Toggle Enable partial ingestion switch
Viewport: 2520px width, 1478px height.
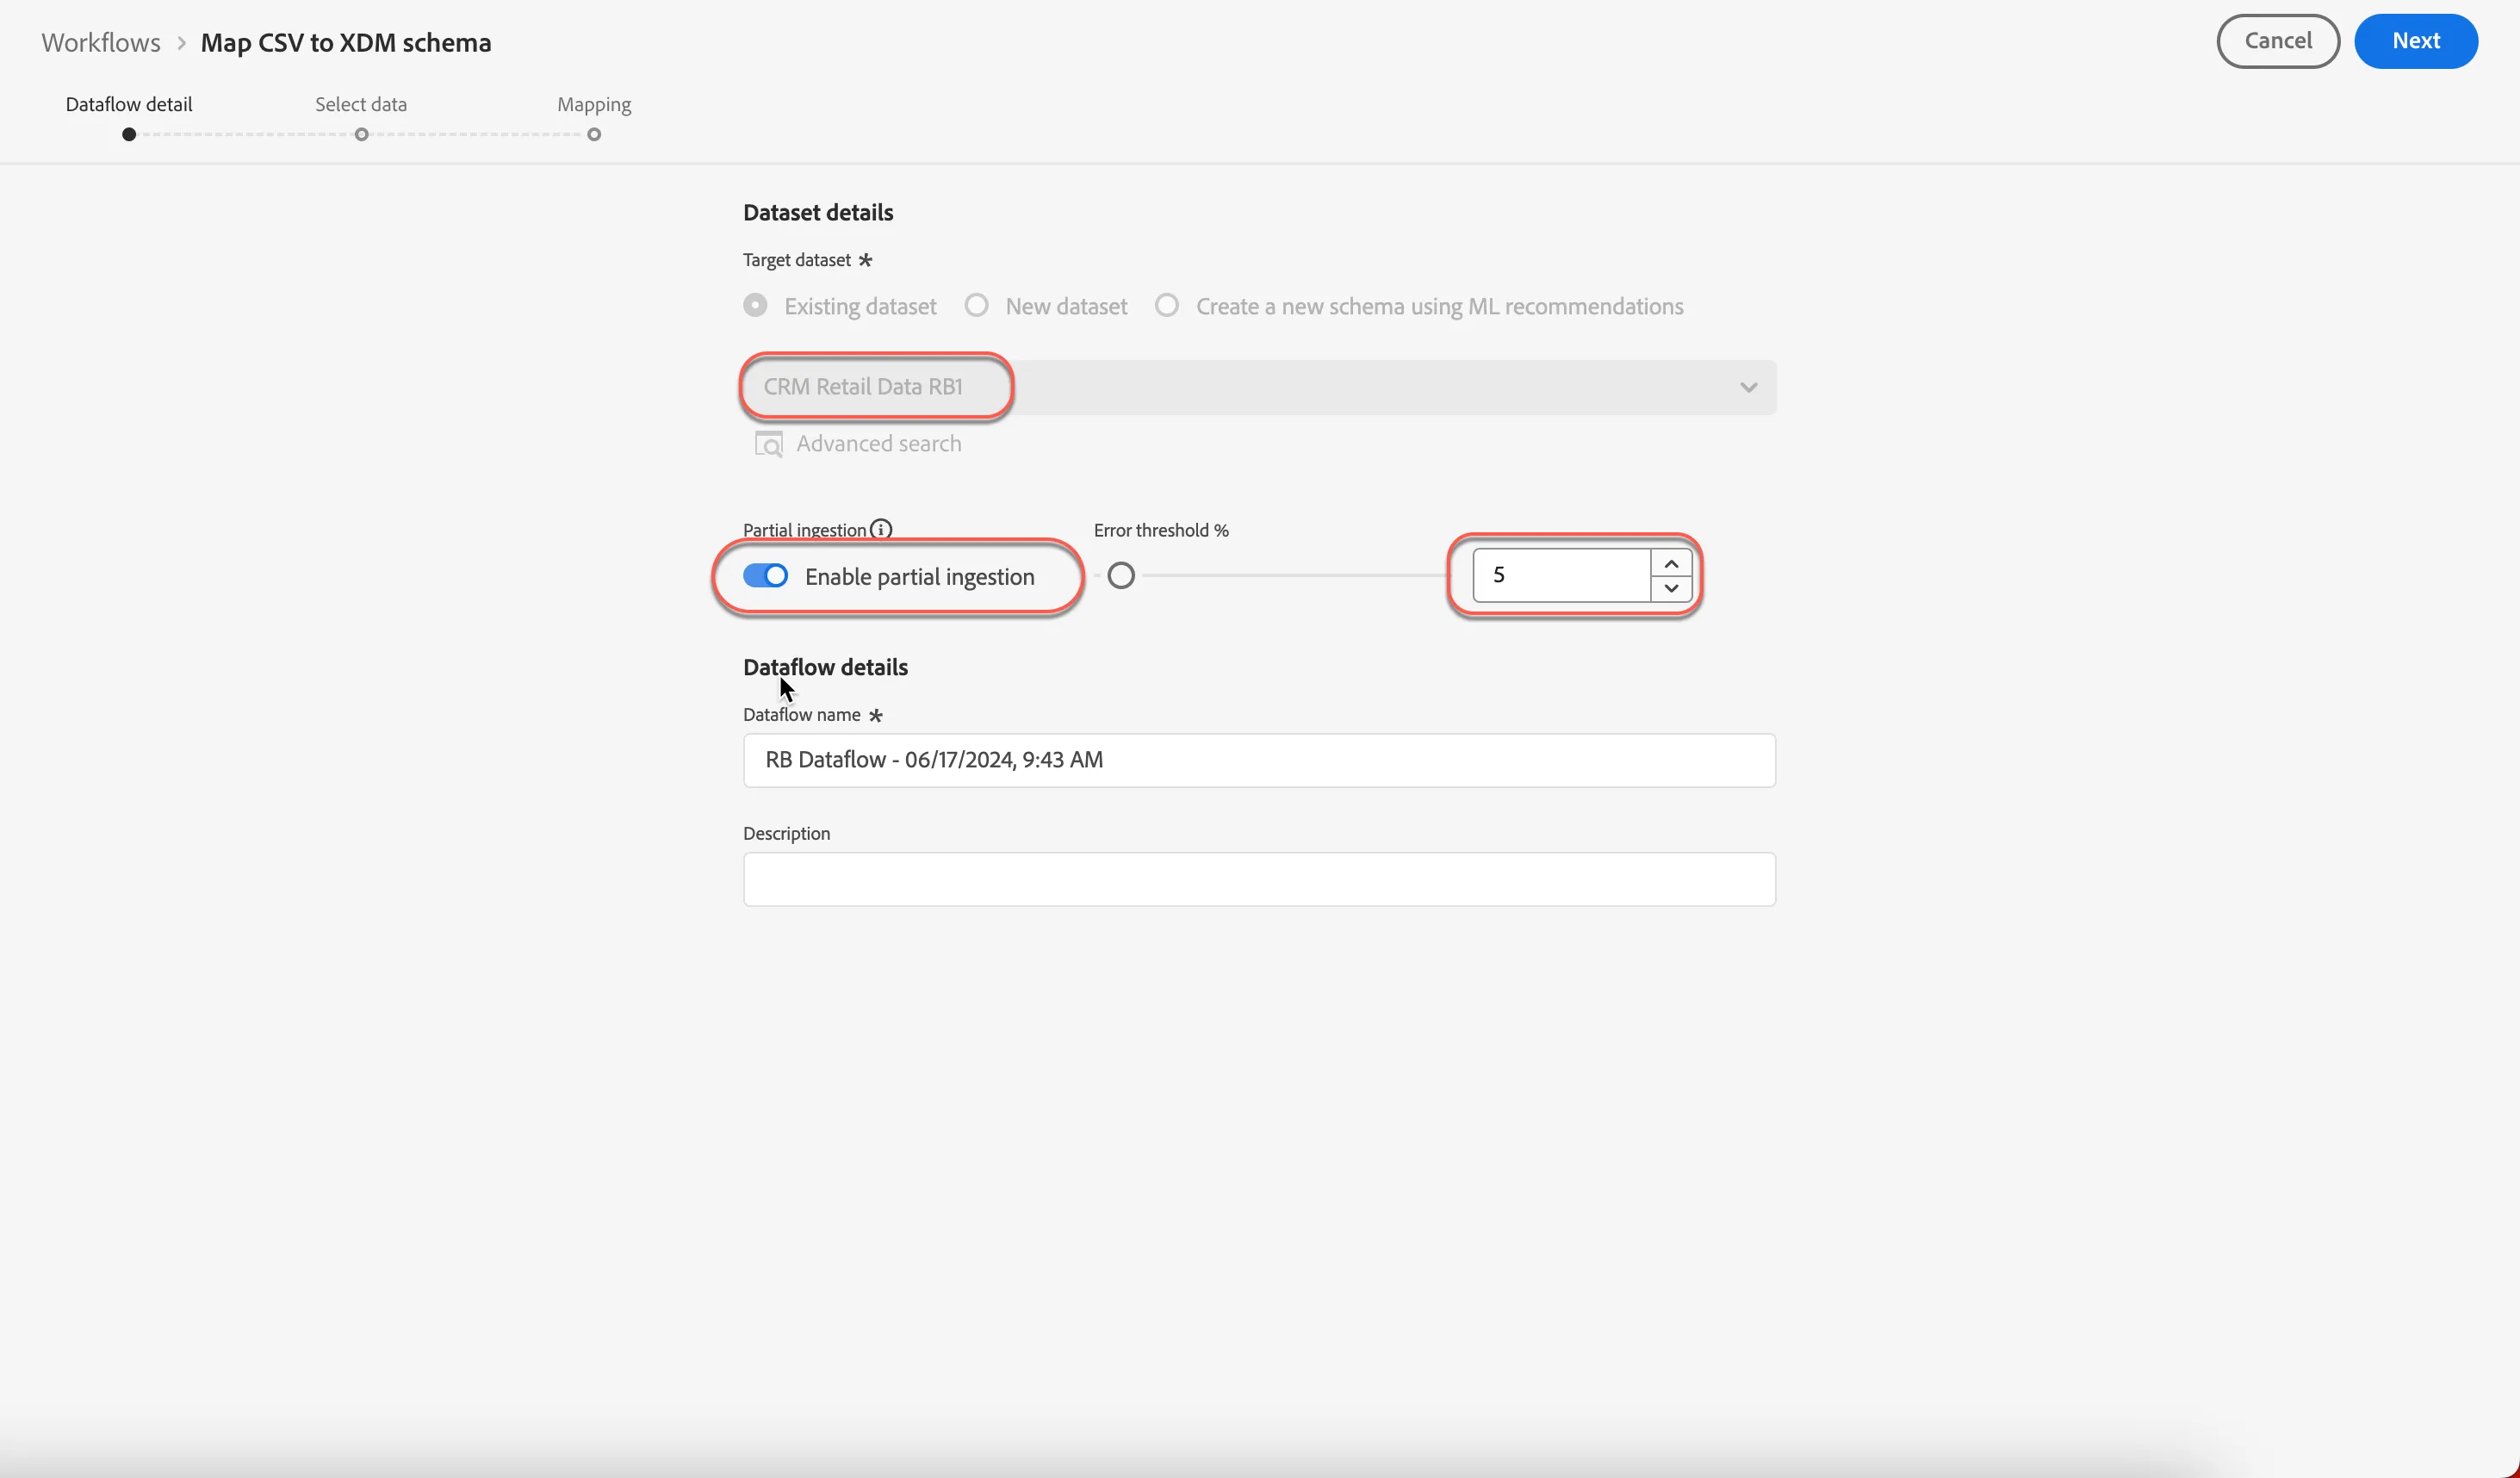tap(766, 576)
